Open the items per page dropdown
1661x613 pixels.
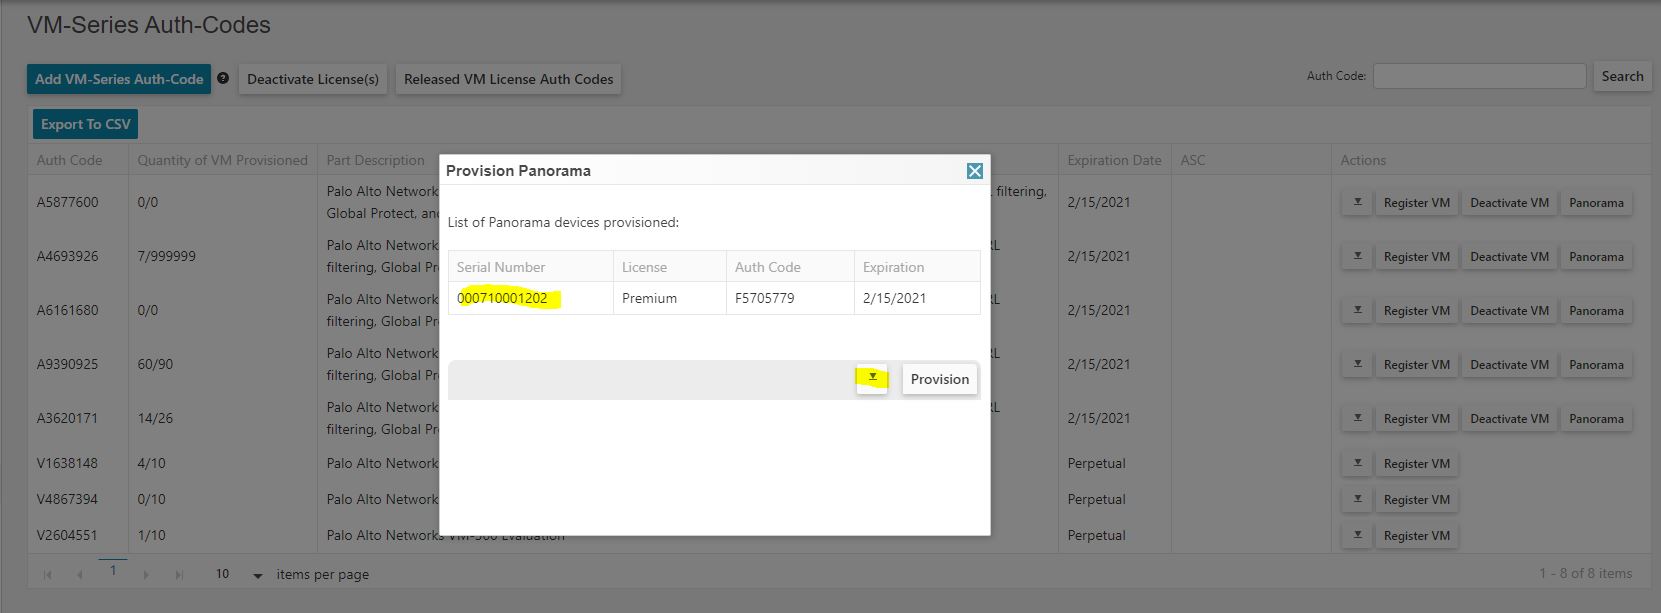(x=257, y=575)
